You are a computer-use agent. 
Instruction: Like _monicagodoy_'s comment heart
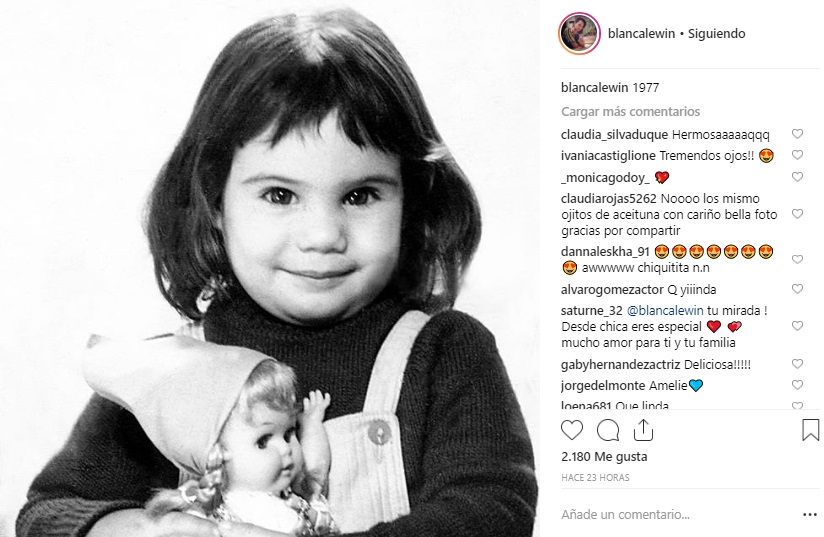[x=797, y=177]
